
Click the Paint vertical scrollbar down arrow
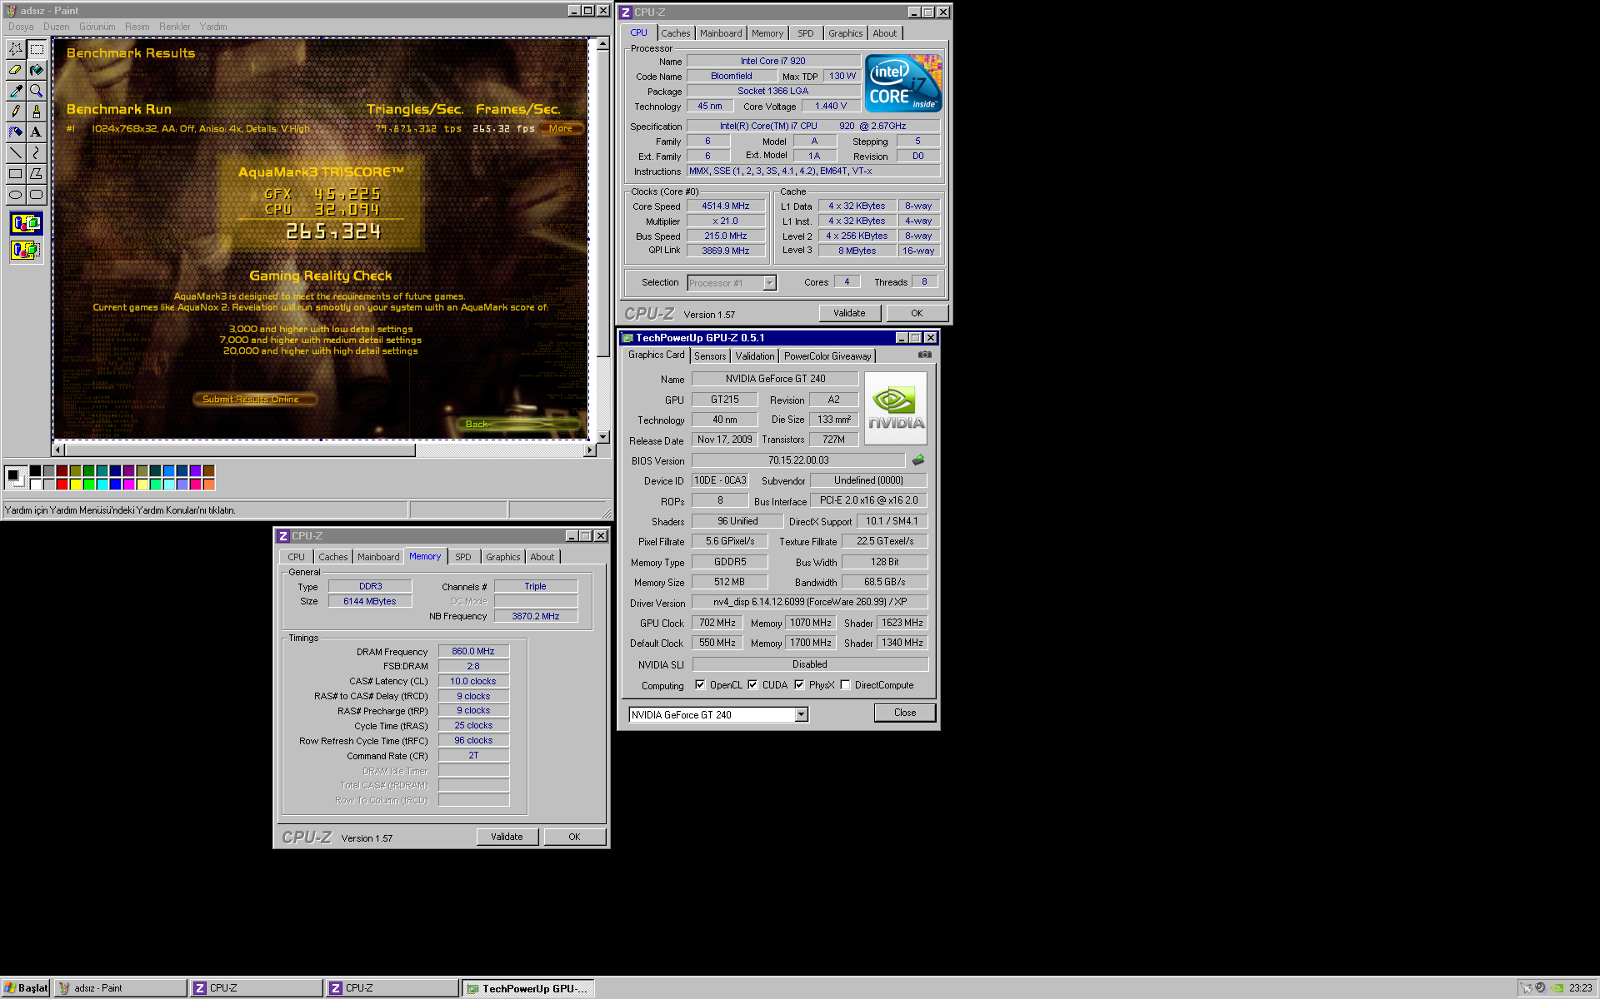pyautogui.click(x=603, y=437)
